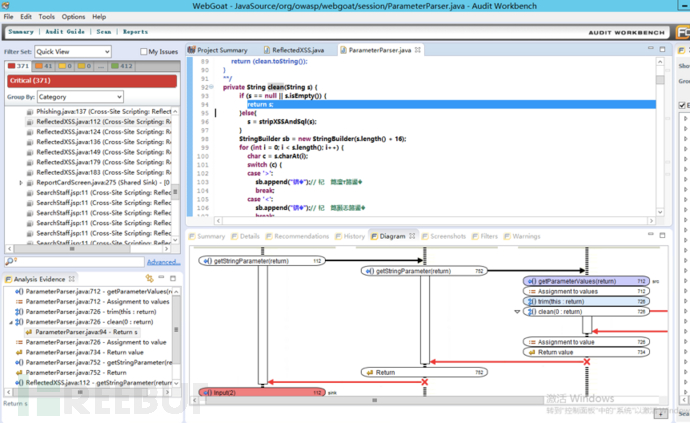Click the Advanced... search link
This screenshot has height=423, width=690.
[x=163, y=262]
